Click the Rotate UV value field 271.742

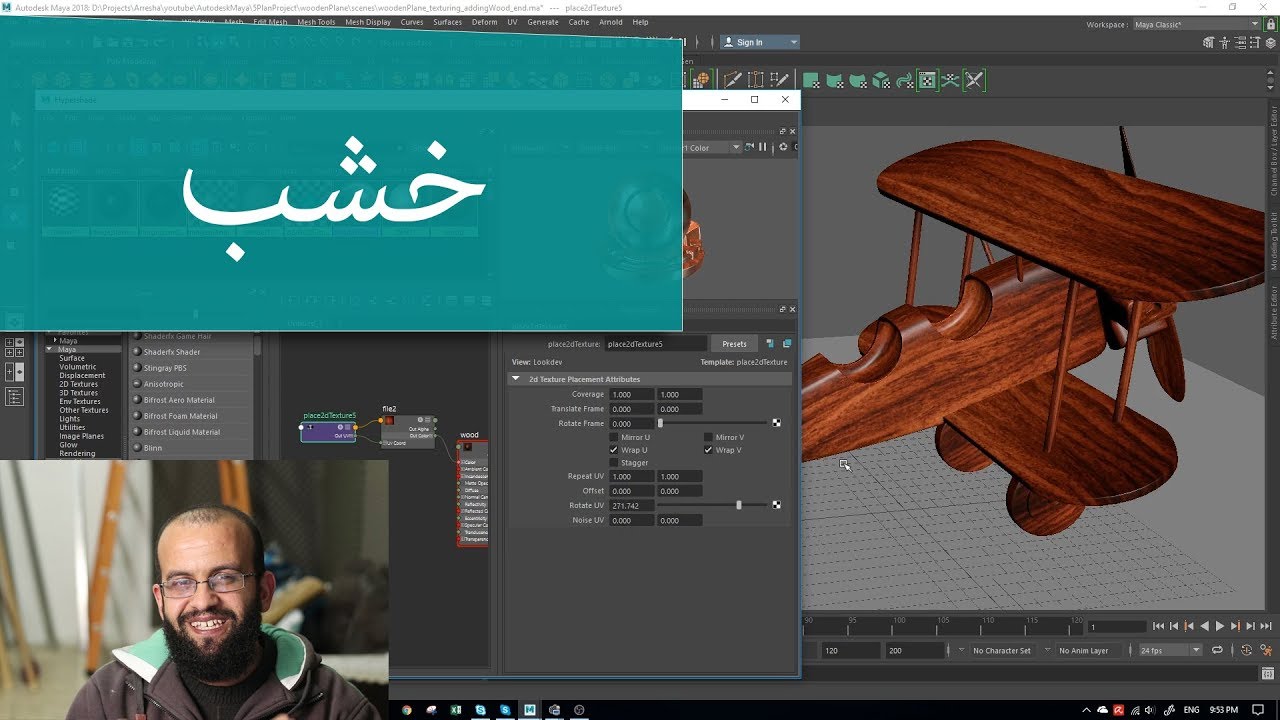631,505
